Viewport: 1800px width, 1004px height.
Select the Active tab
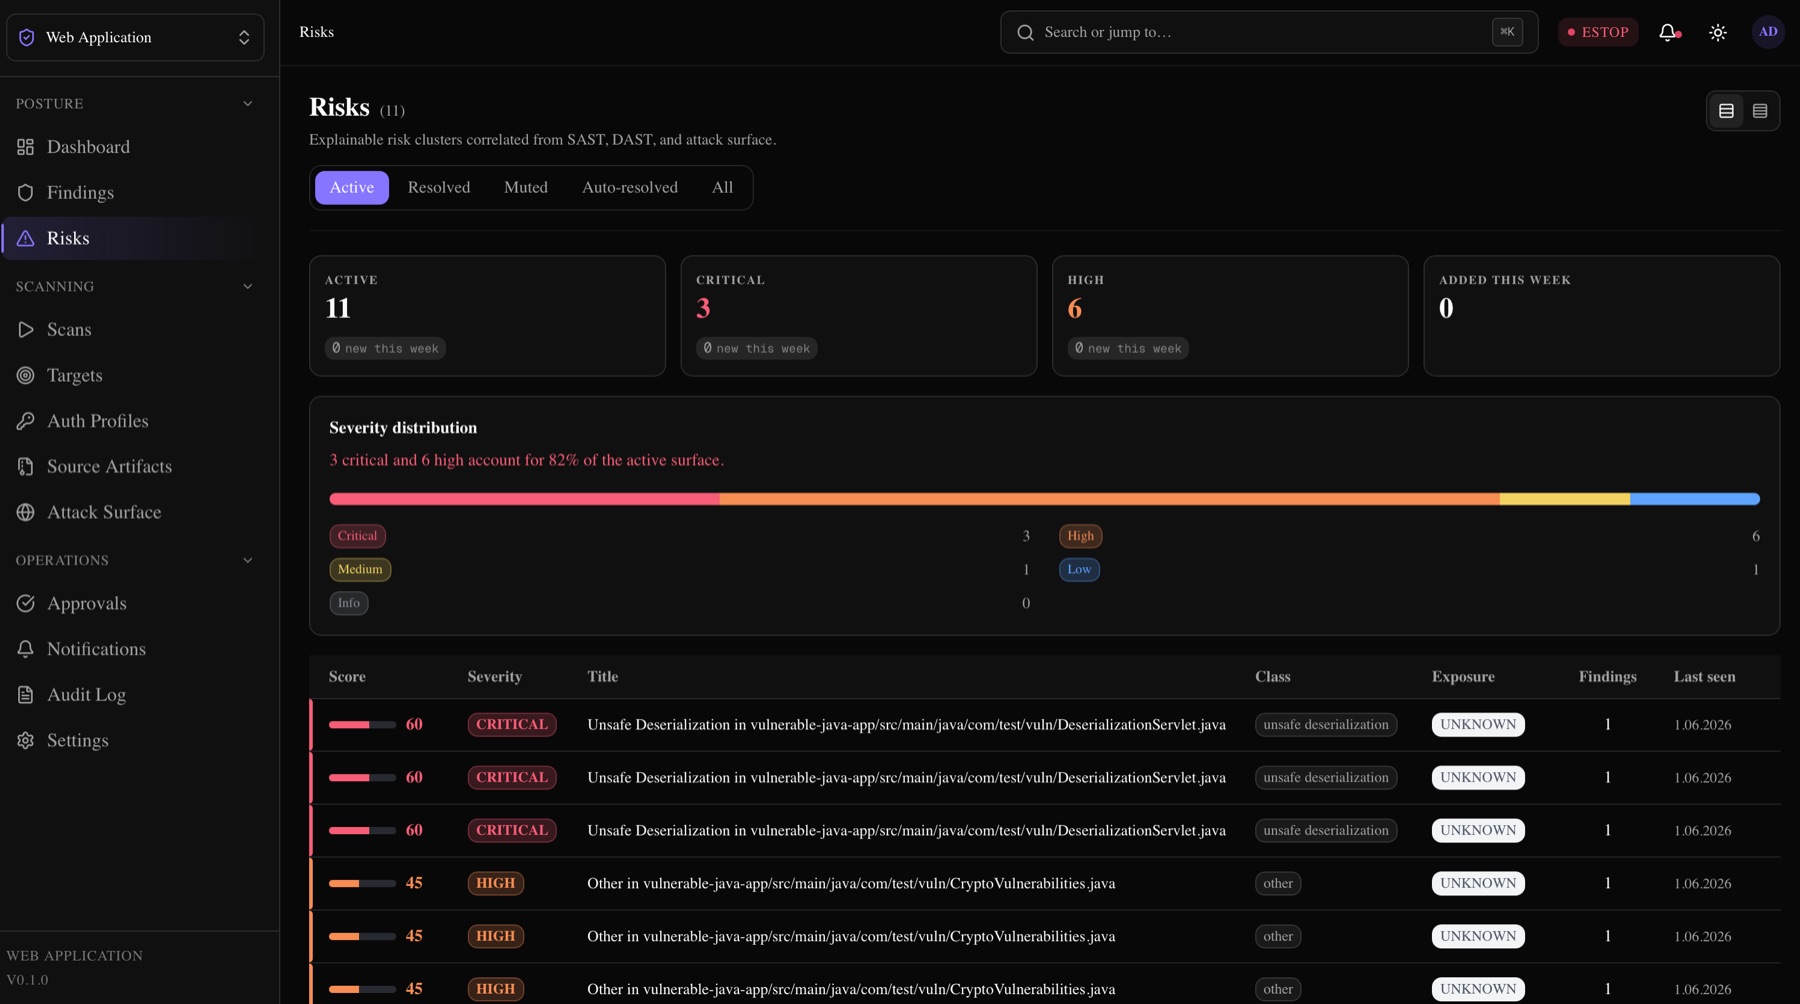pos(352,188)
